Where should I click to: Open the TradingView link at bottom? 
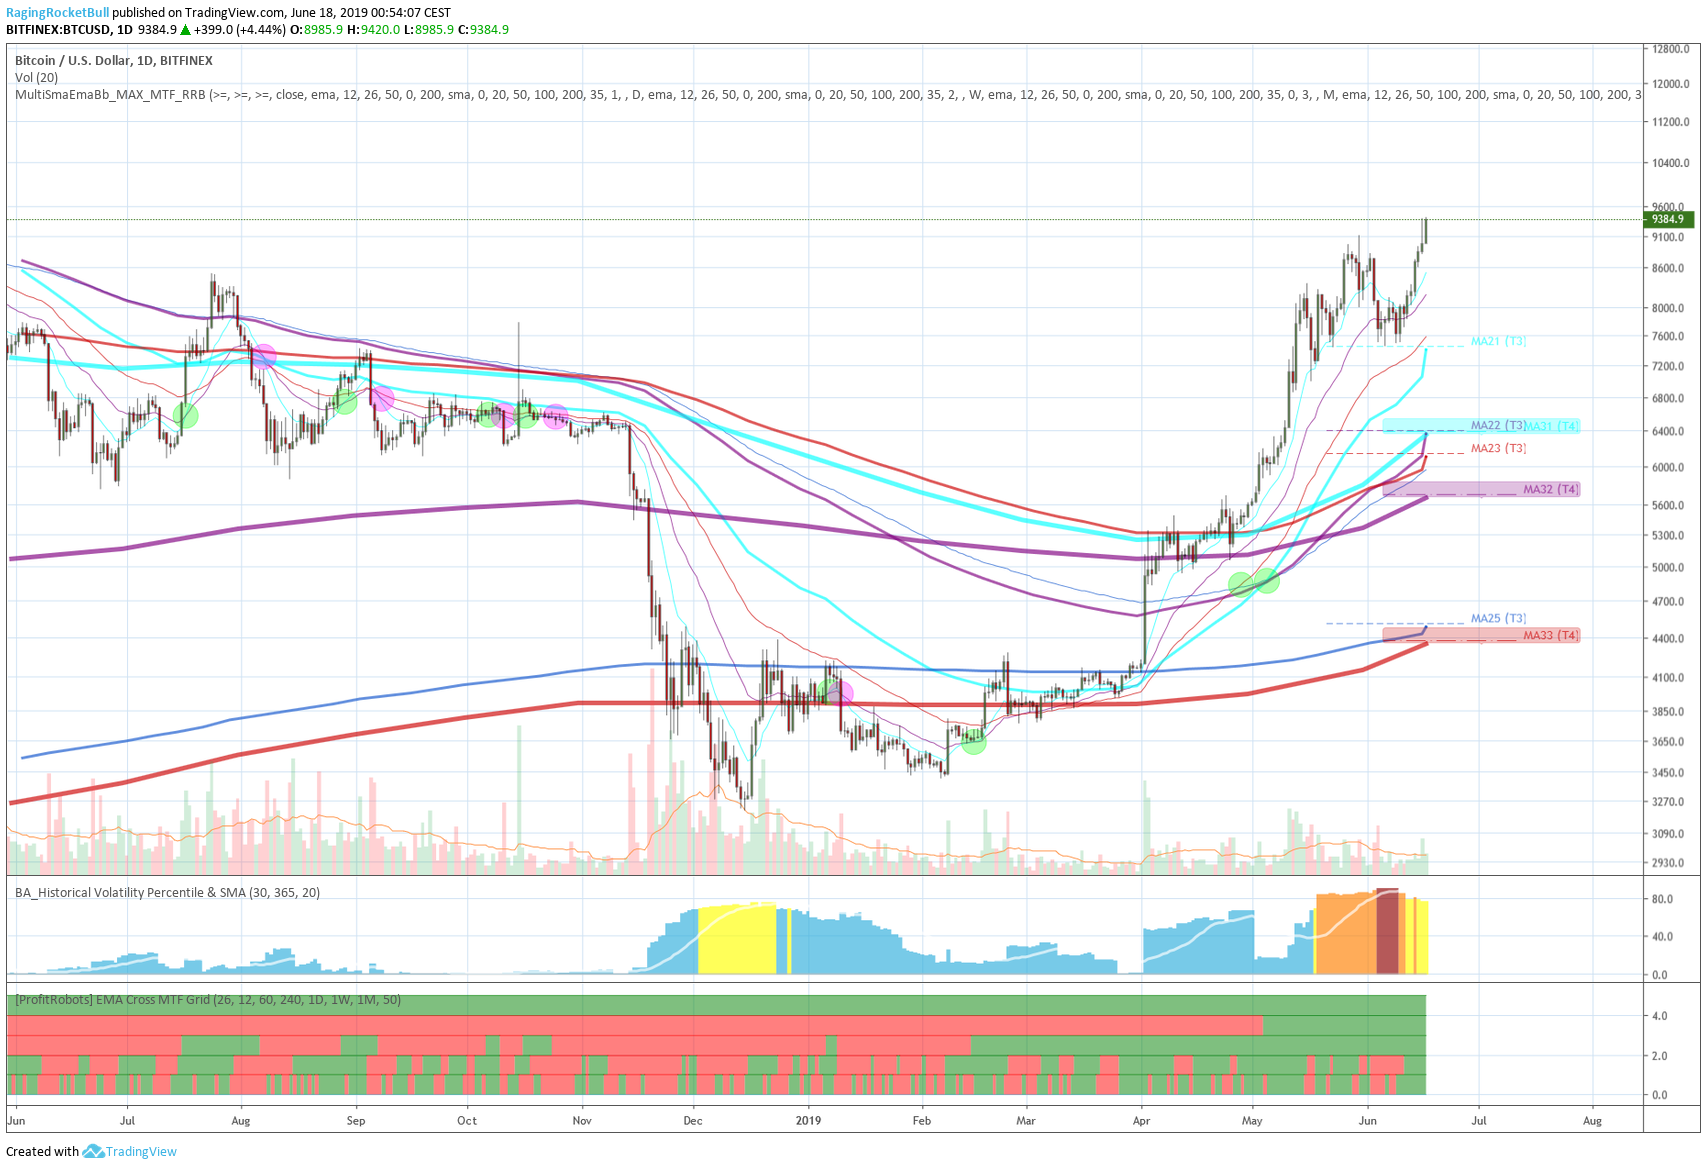tap(141, 1151)
